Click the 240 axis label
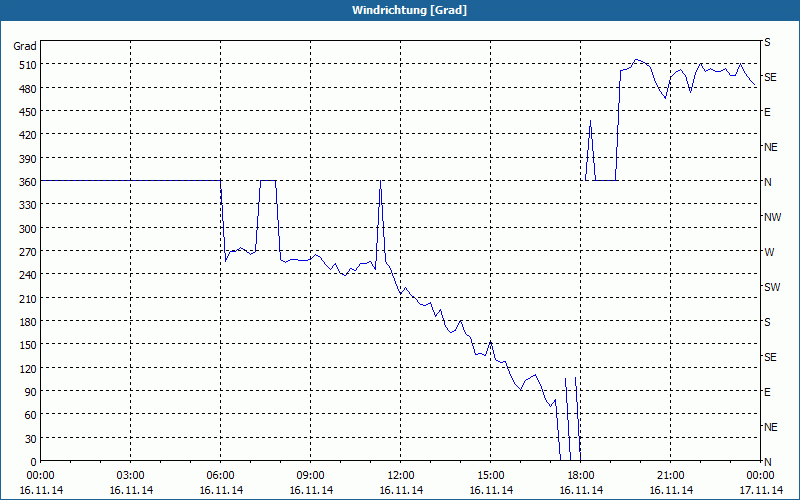Image resolution: width=800 pixels, height=500 pixels. point(28,275)
